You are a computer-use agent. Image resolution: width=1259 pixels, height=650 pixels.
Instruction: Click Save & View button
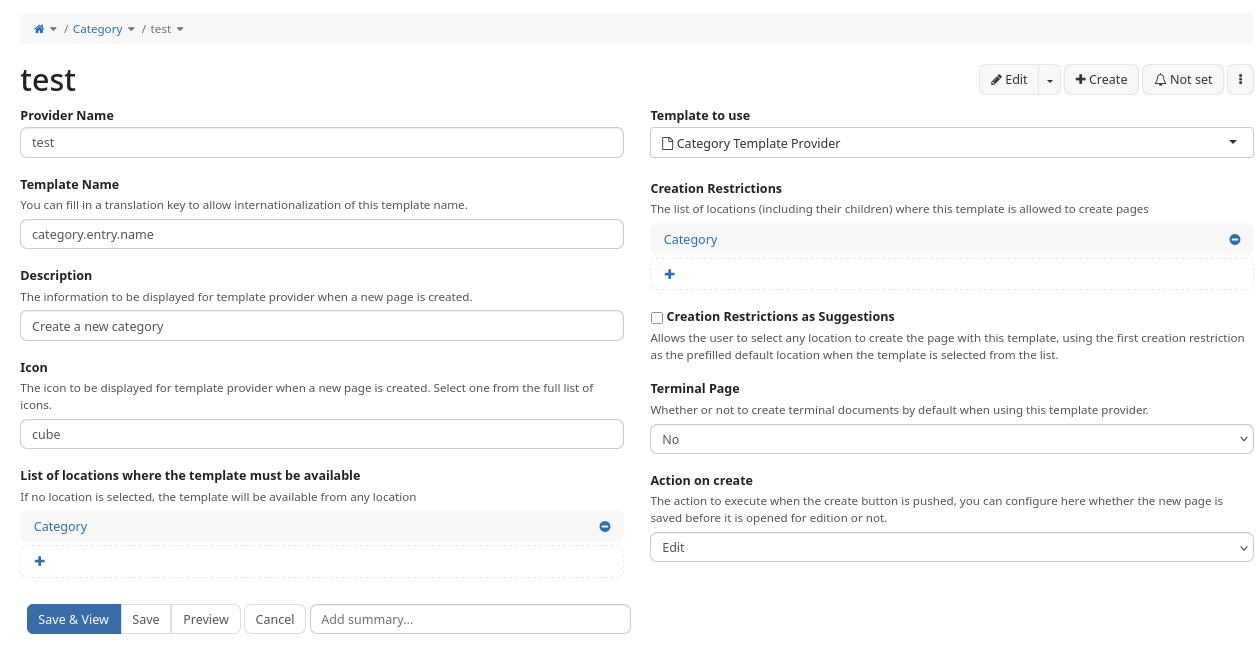(74, 619)
